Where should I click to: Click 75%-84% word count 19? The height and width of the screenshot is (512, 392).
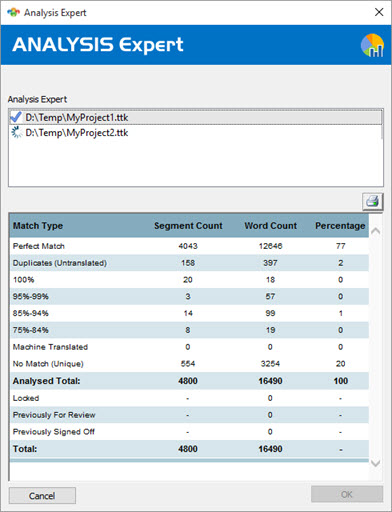[x=270, y=330]
